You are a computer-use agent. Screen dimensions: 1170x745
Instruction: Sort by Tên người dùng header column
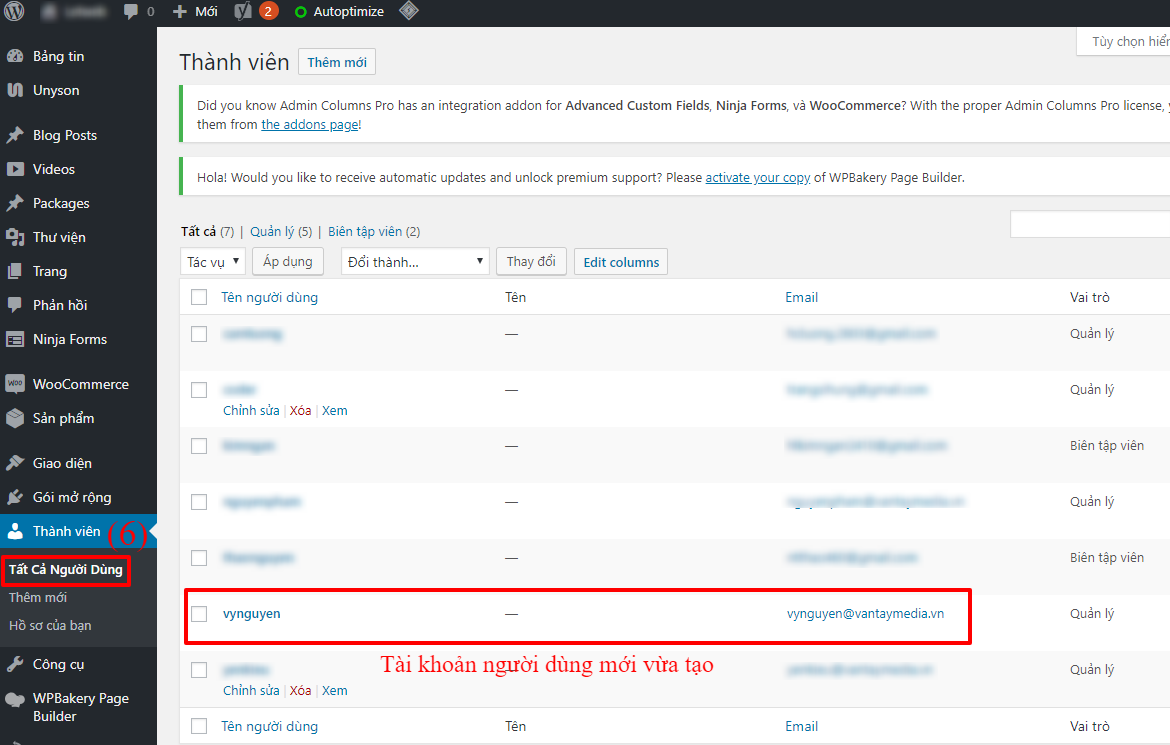269,297
